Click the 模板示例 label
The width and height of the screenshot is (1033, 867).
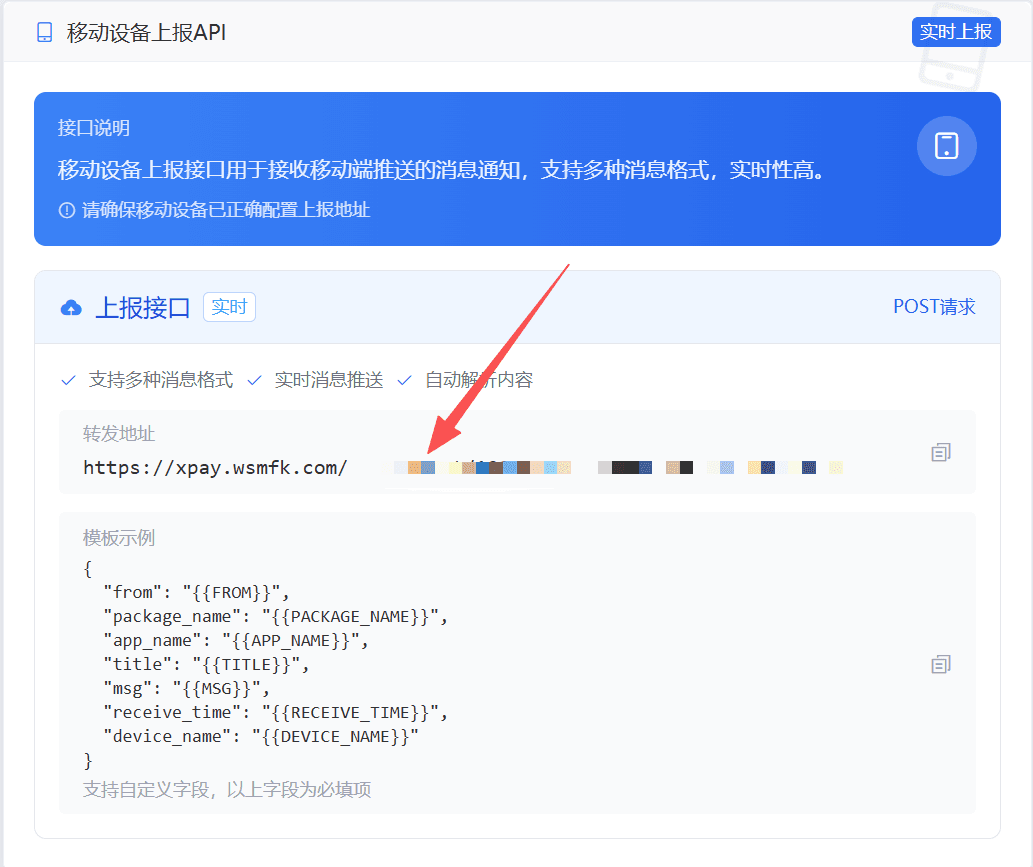pos(119,538)
